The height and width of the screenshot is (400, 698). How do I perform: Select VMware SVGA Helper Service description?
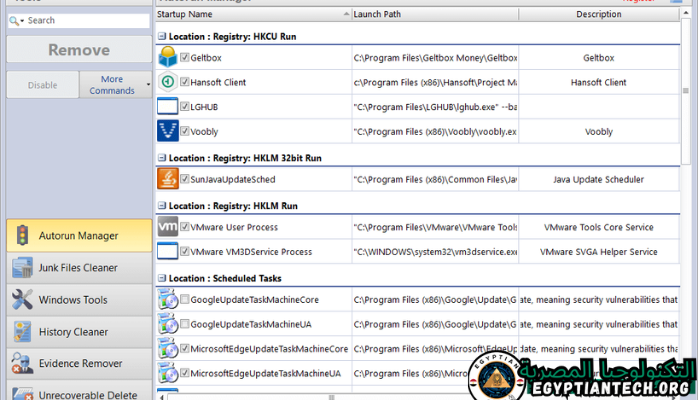pyautogui.click(x=599, y=251)
